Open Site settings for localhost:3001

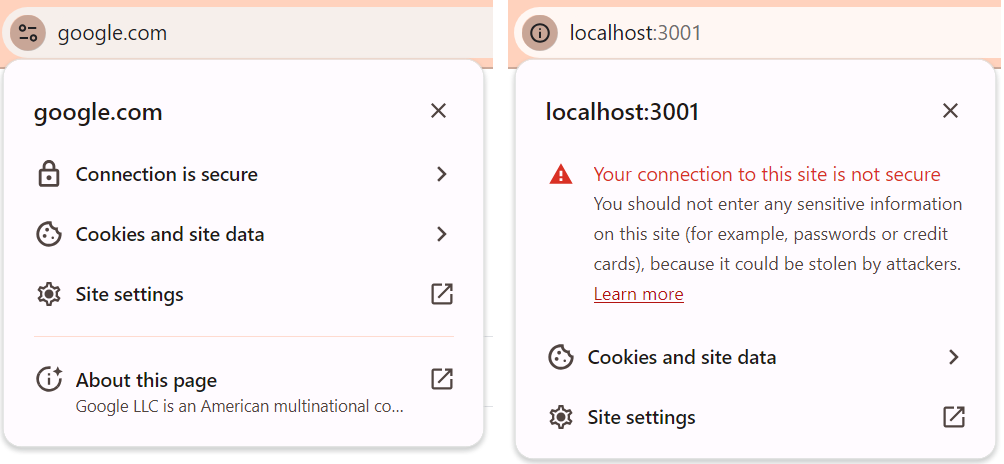tap(757, 417)
